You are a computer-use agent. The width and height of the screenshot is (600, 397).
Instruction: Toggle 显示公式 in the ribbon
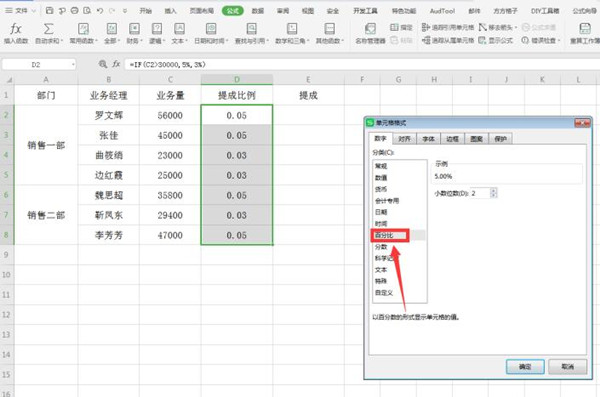(495, 40)
